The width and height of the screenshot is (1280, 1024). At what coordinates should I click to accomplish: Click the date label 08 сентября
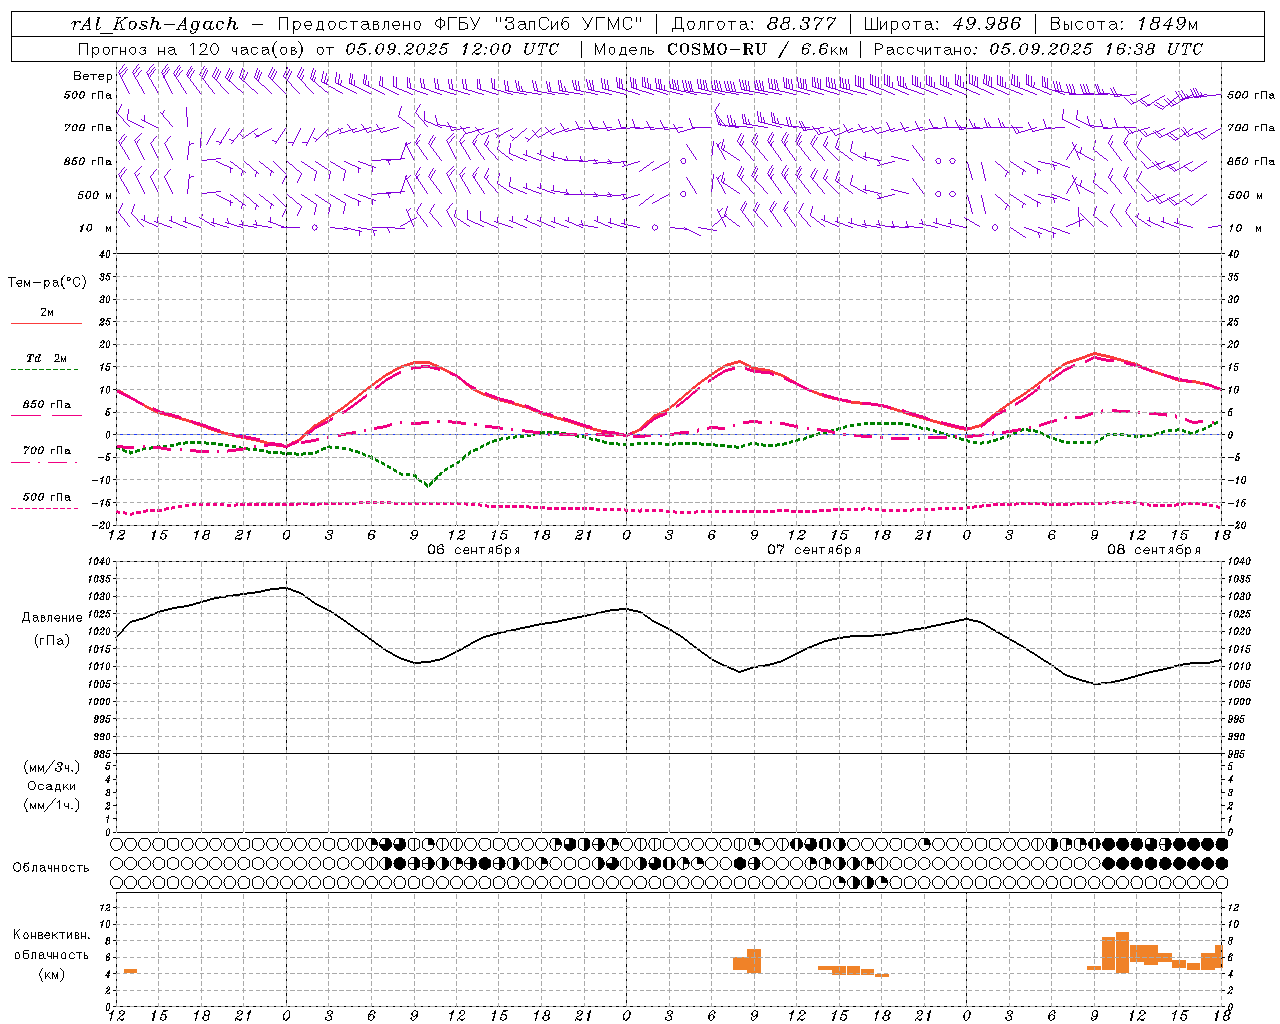pos(1154,550)
